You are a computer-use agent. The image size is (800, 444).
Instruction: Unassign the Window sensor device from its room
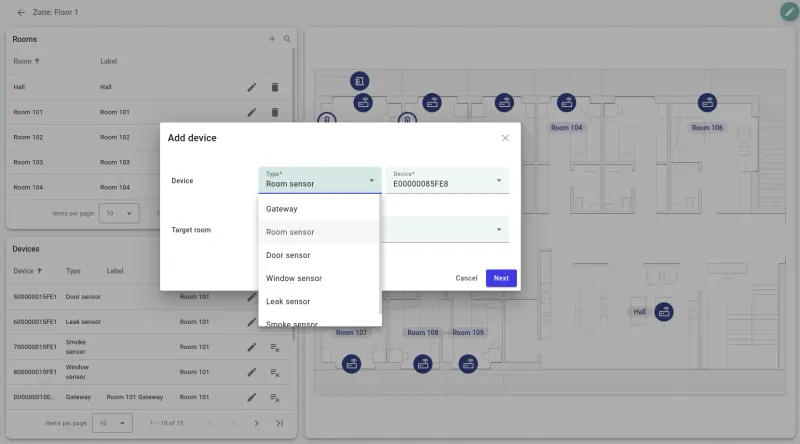click(274, 373)
